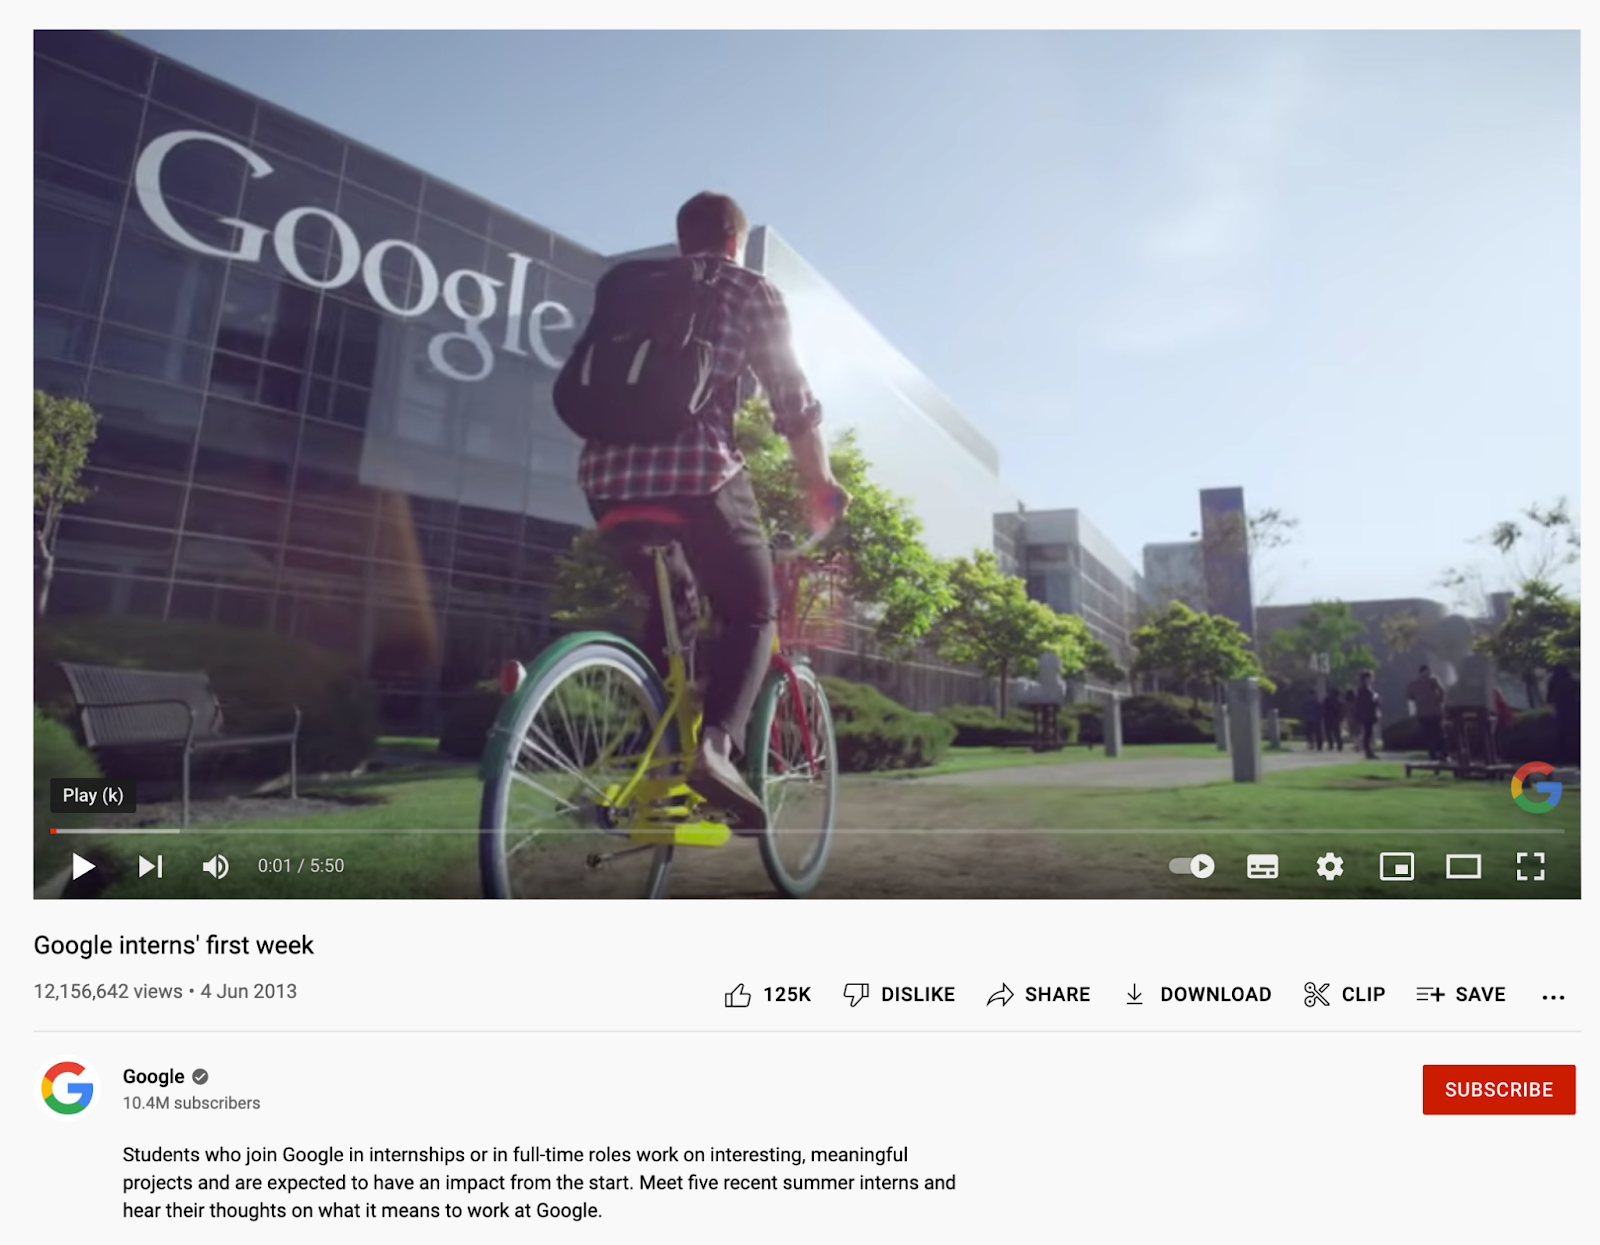This screenshot has height=1245, width=1600.
Task: Save the video to a playlist
Action: 1460,995
